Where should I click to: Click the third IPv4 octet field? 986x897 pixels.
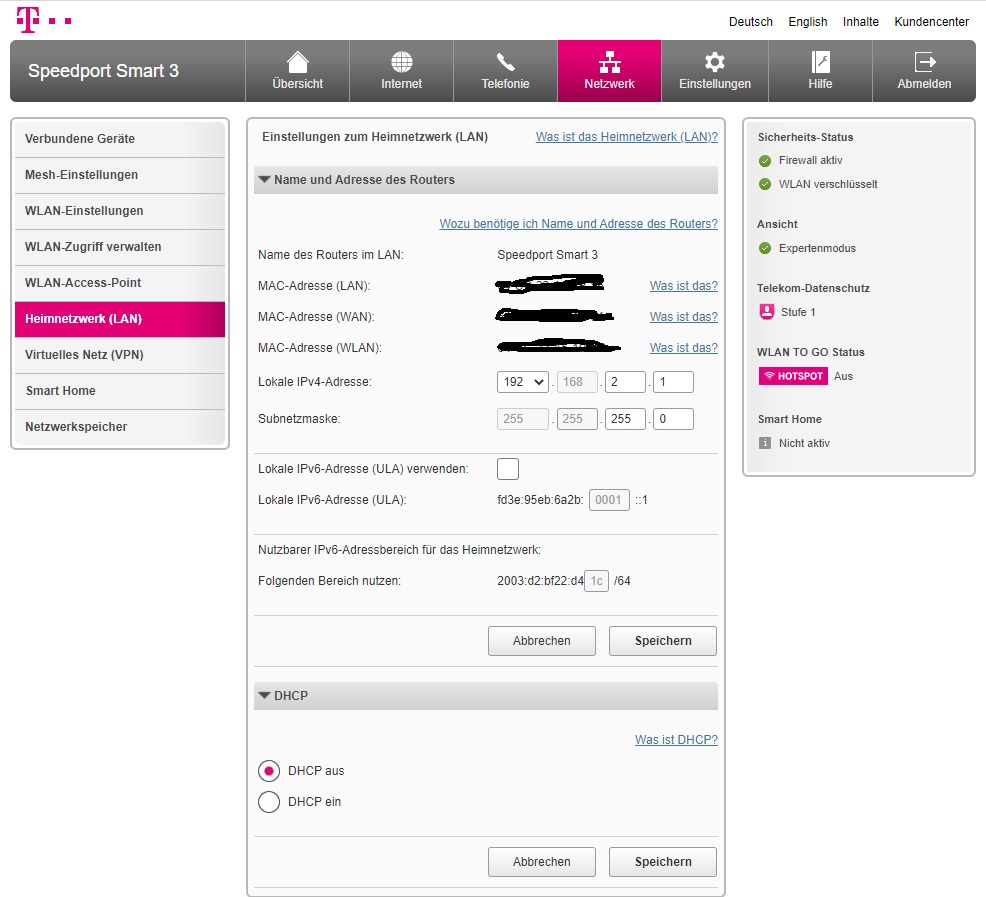(x=625, y=382)
